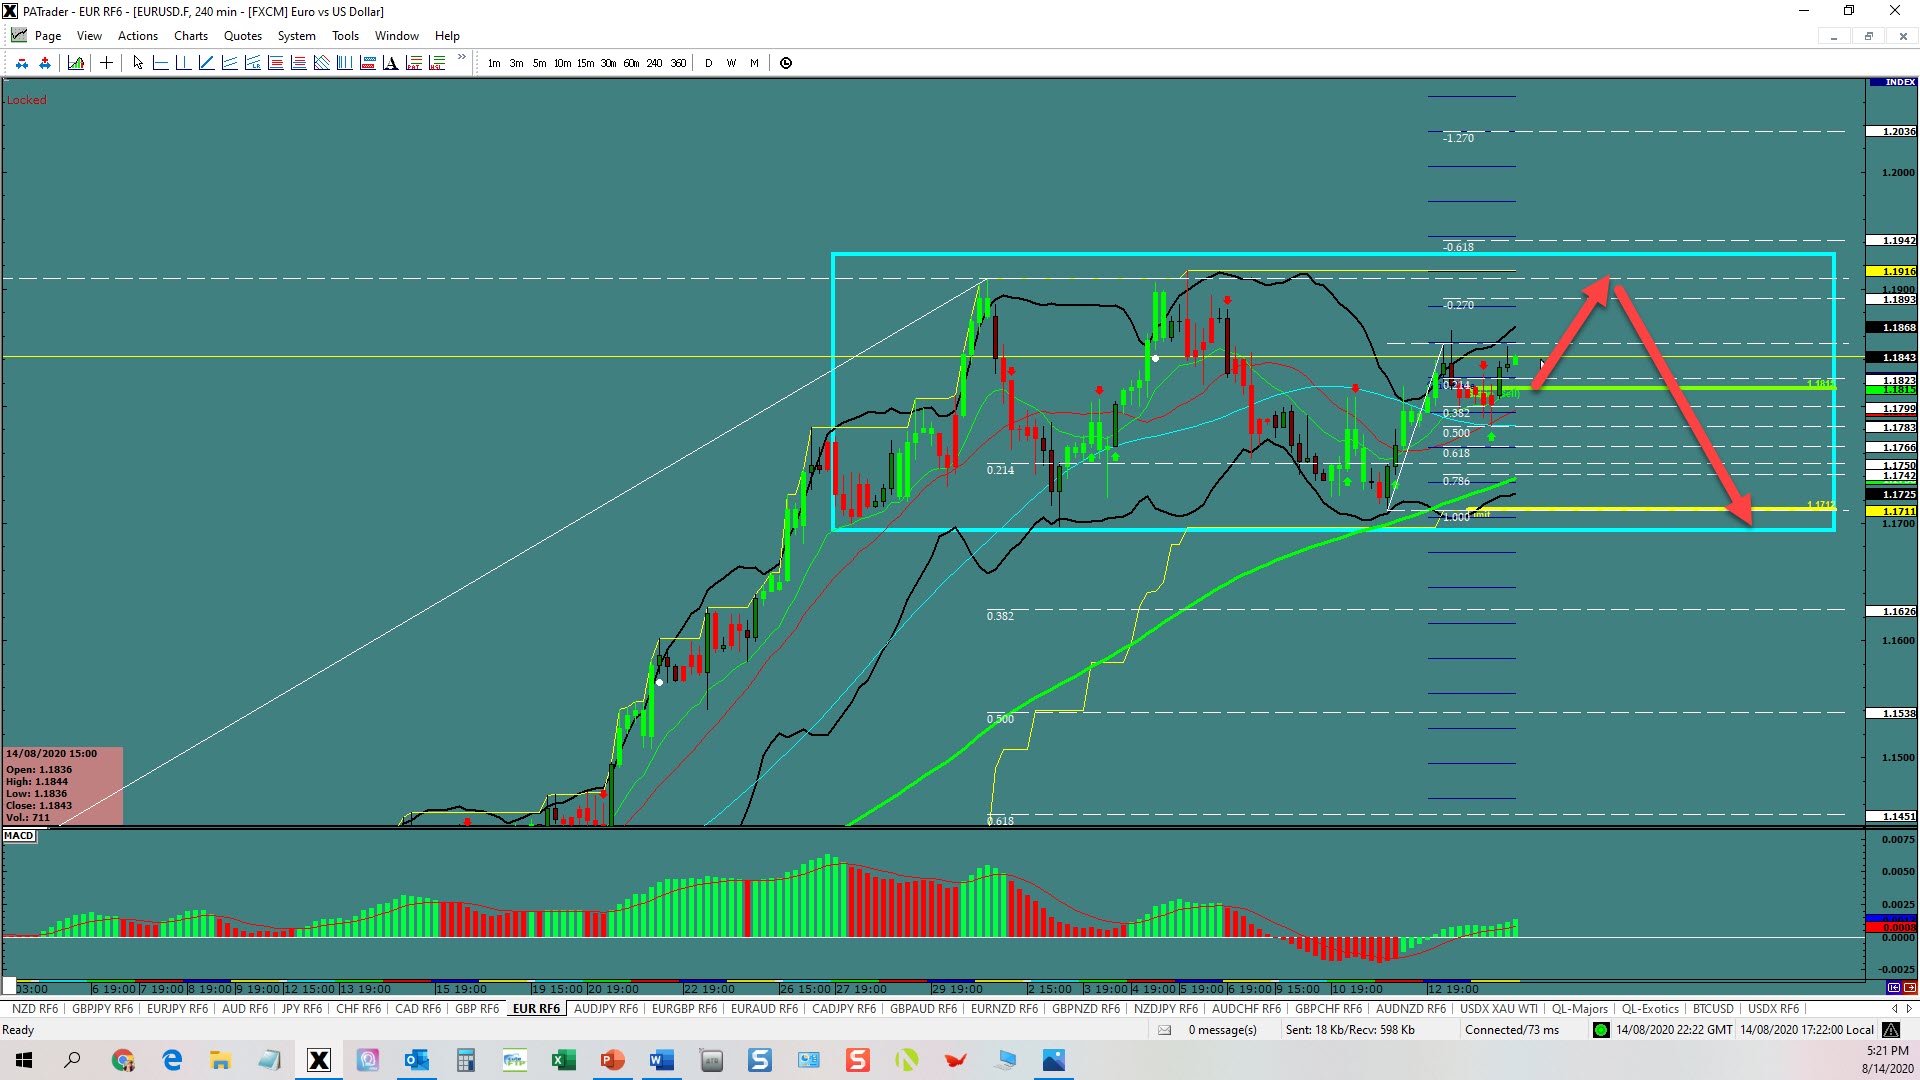Screen dimensions: 1920x1080
Task: Switch chart to weekly W timeframe
Action: [731, 63]
